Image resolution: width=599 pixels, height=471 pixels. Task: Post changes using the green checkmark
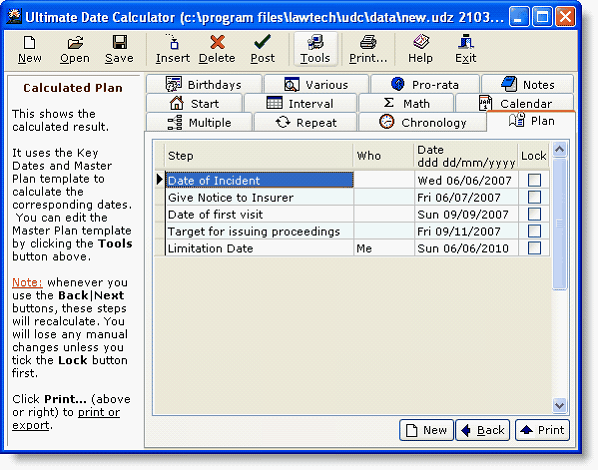262,49
